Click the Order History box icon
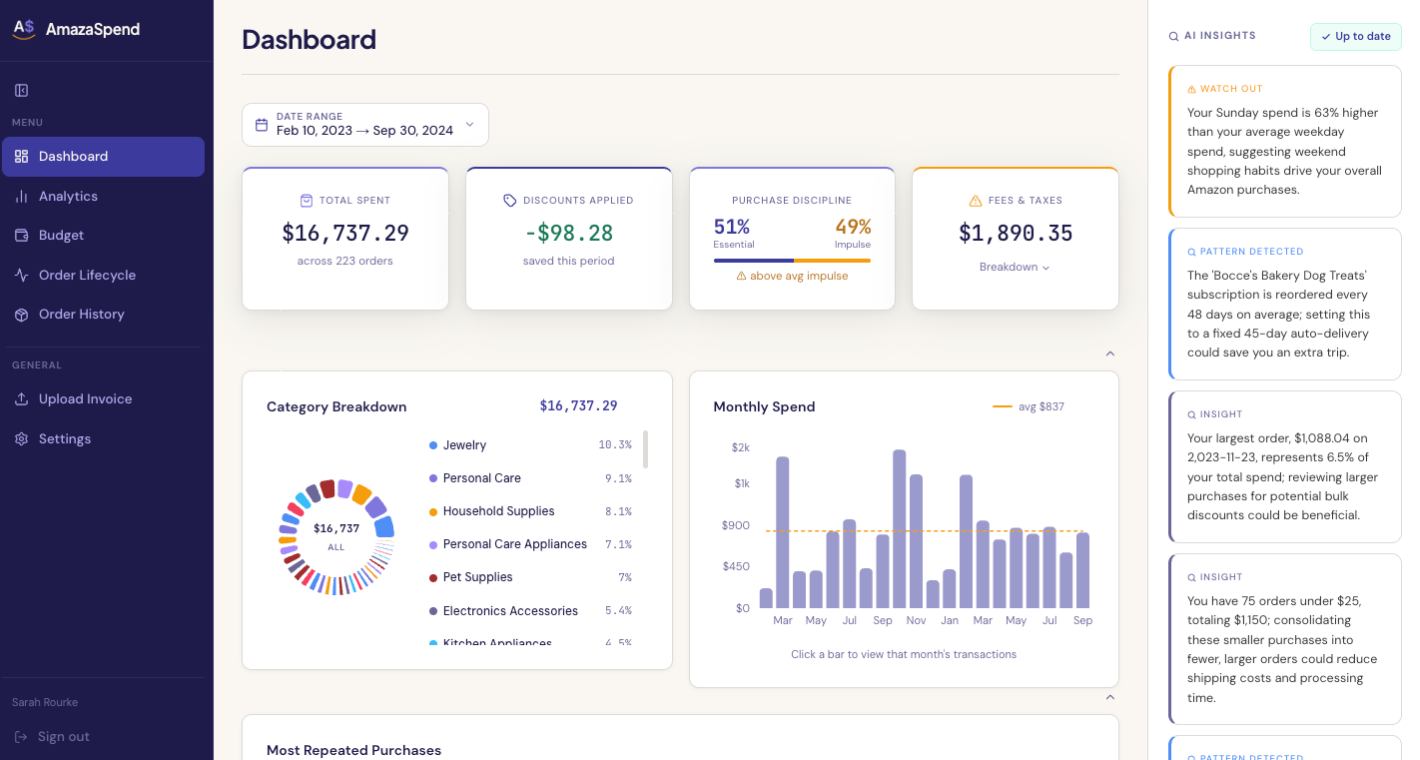 tap(21, 314)
